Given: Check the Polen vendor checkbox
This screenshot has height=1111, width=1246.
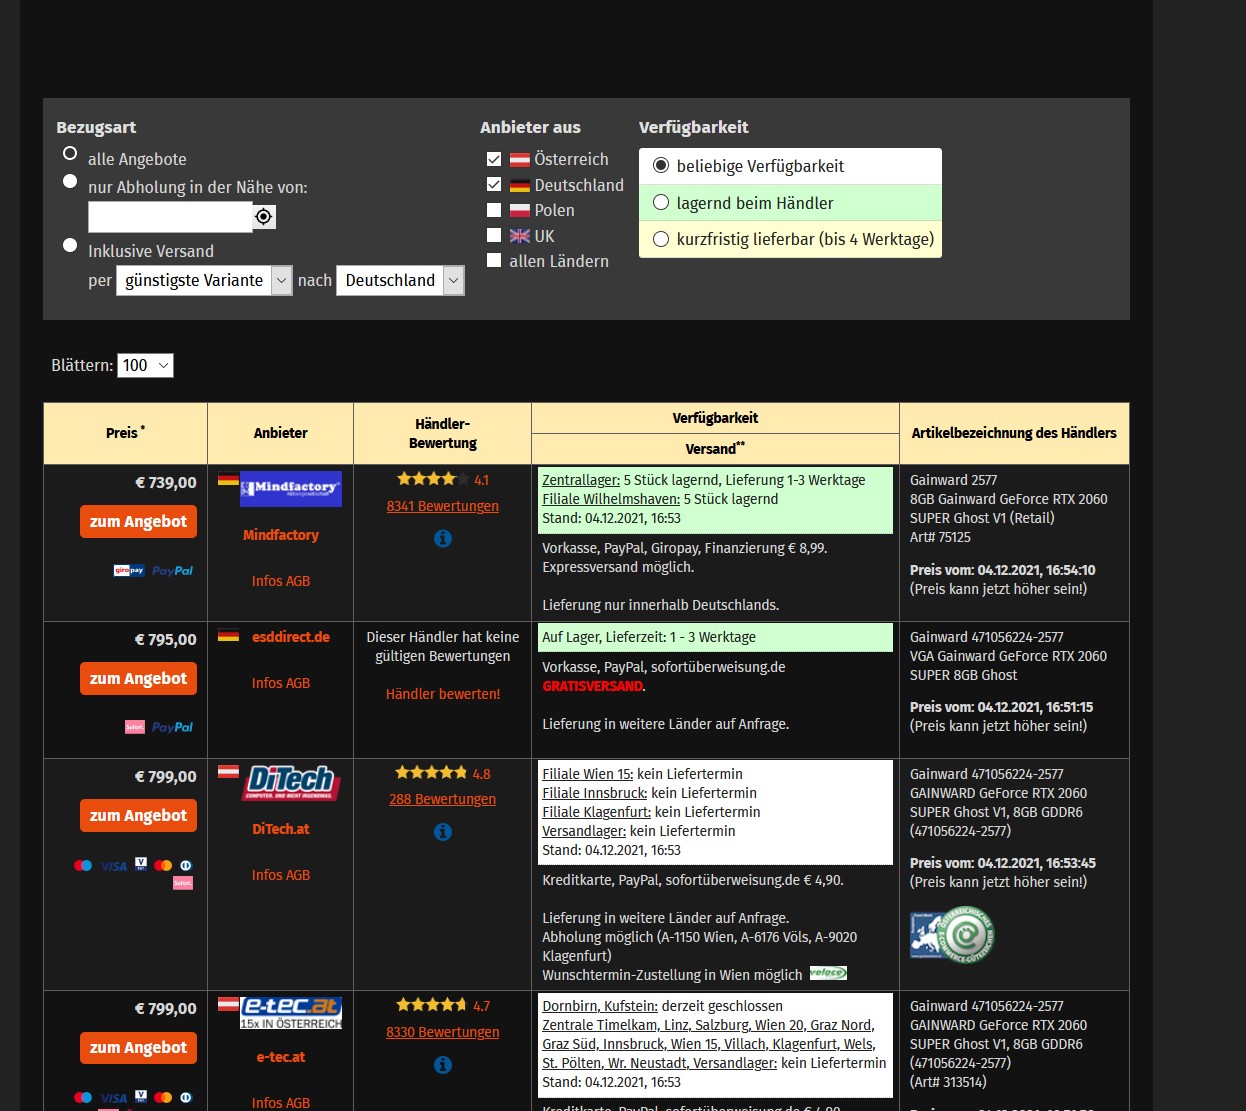Looking at the screenshot, I should pos(494,210).
